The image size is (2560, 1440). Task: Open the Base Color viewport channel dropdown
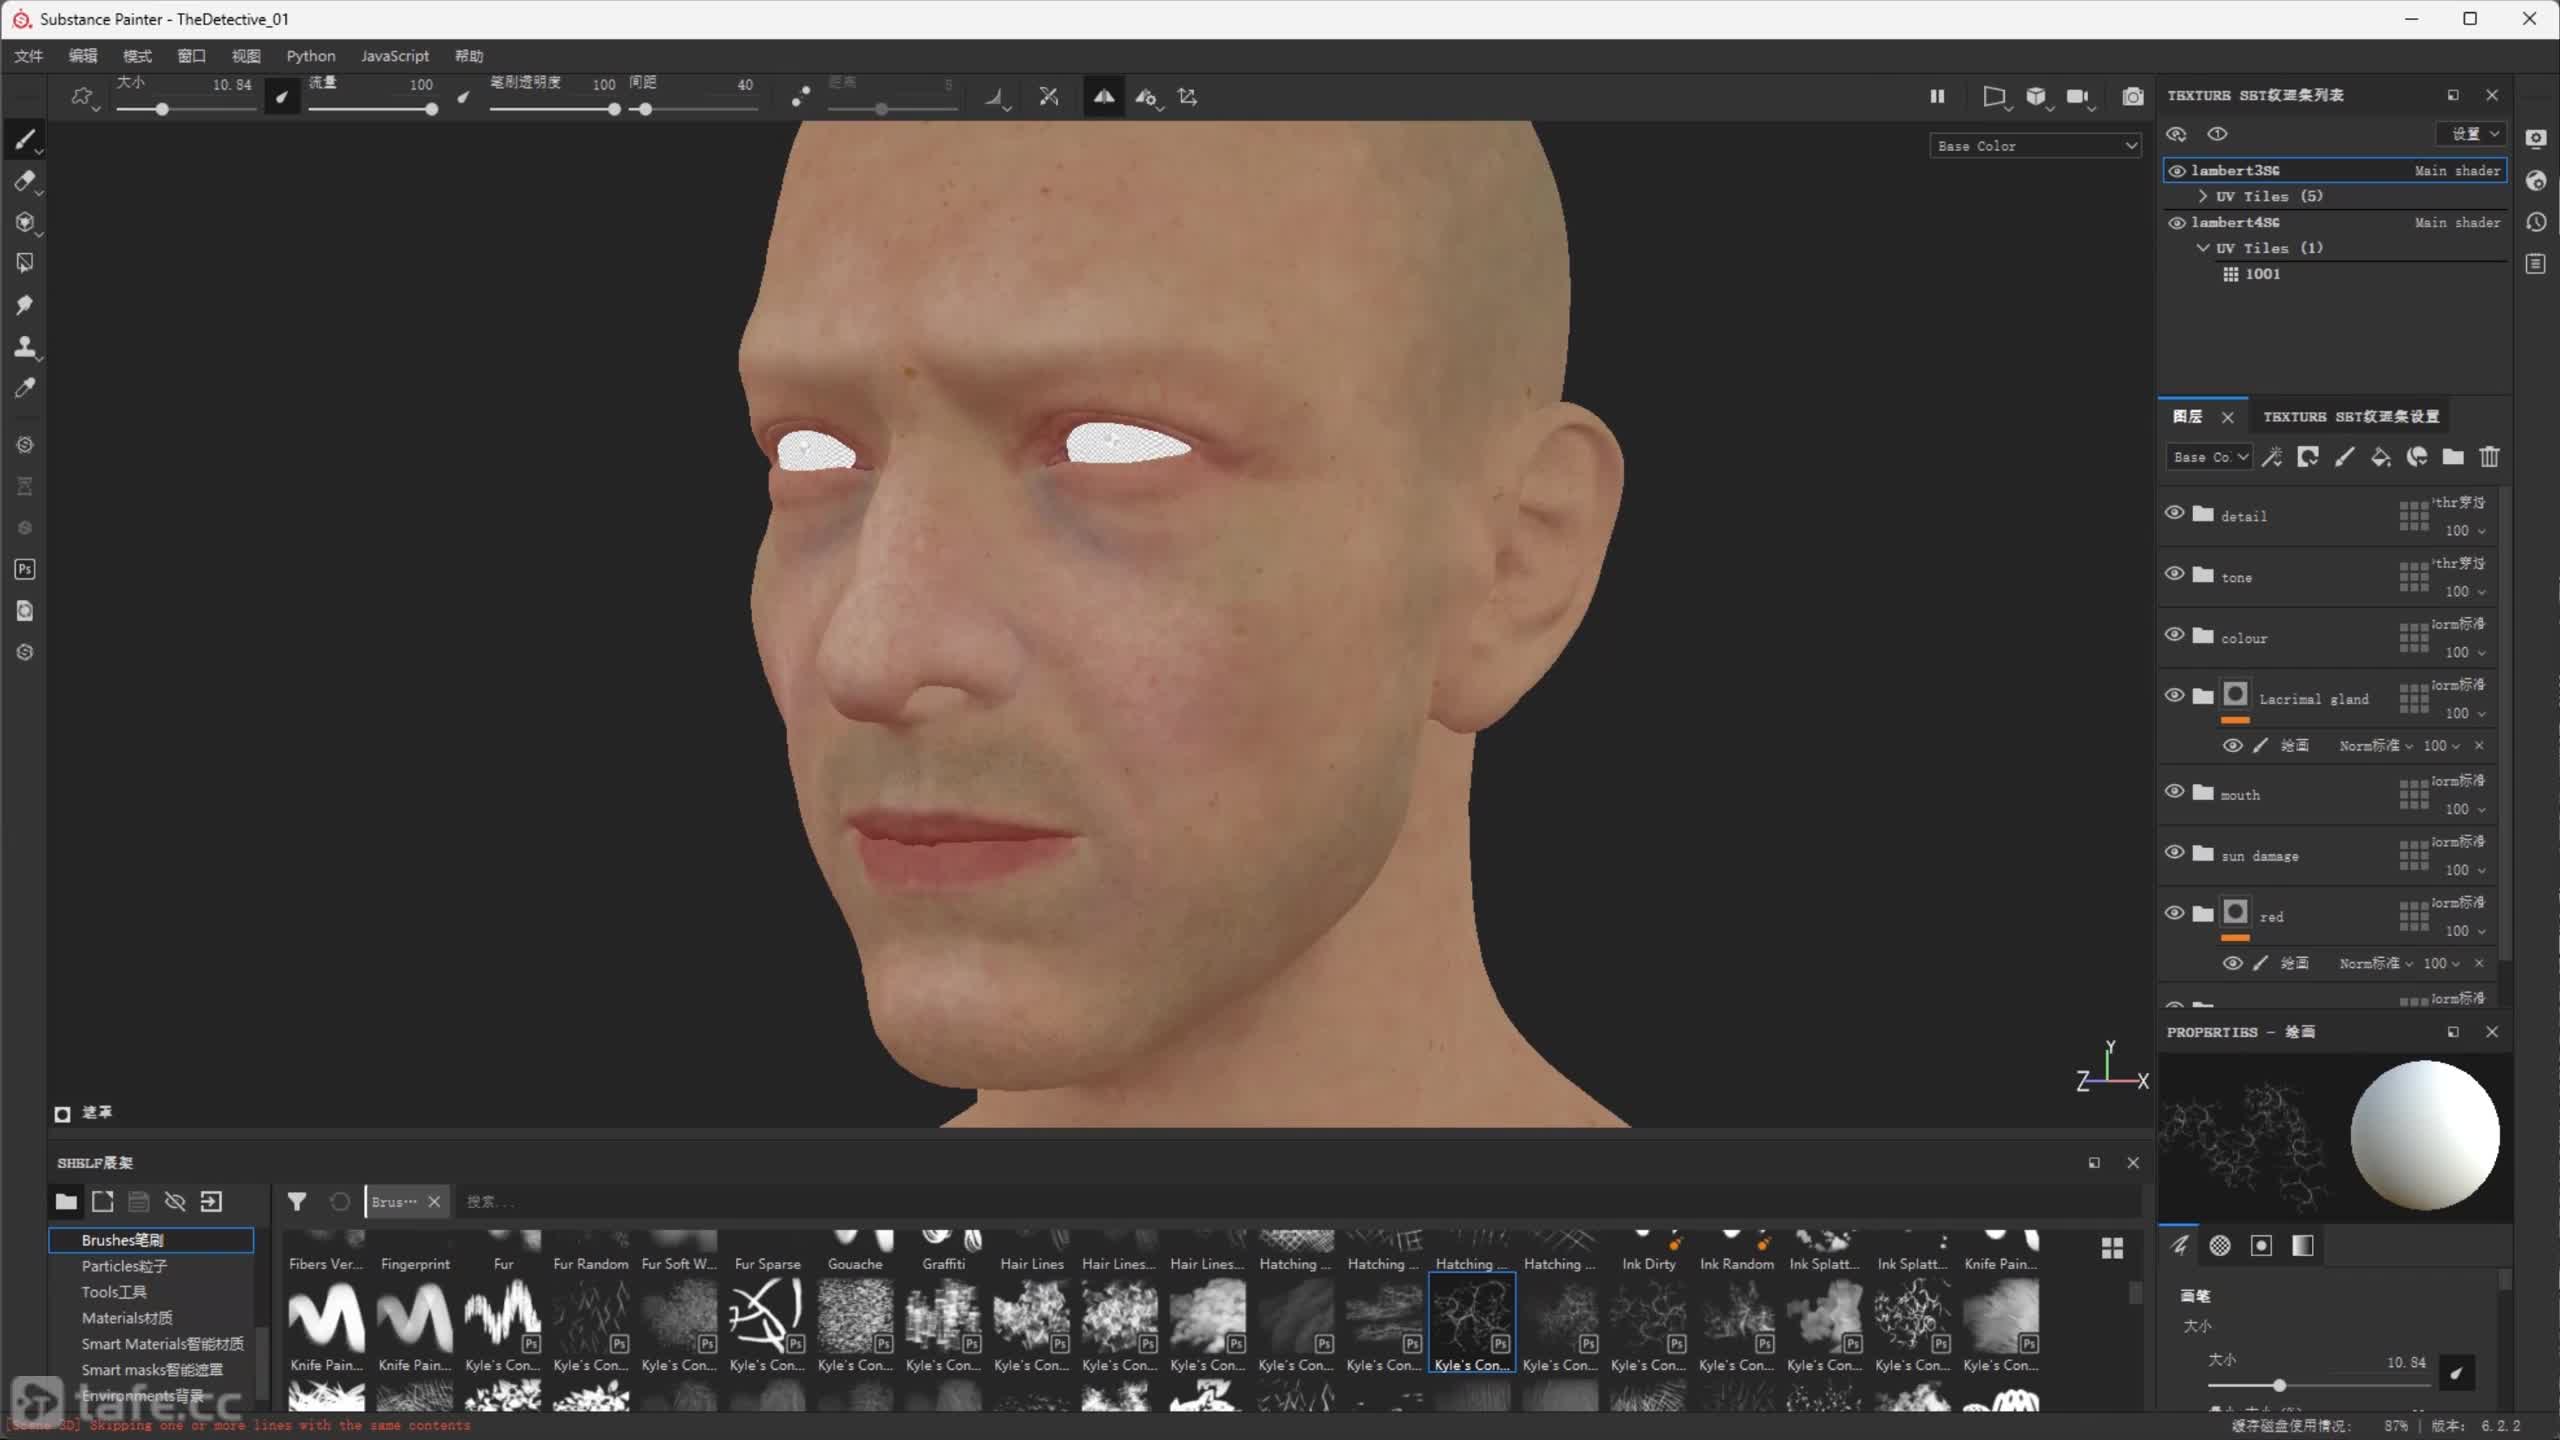2035,146
